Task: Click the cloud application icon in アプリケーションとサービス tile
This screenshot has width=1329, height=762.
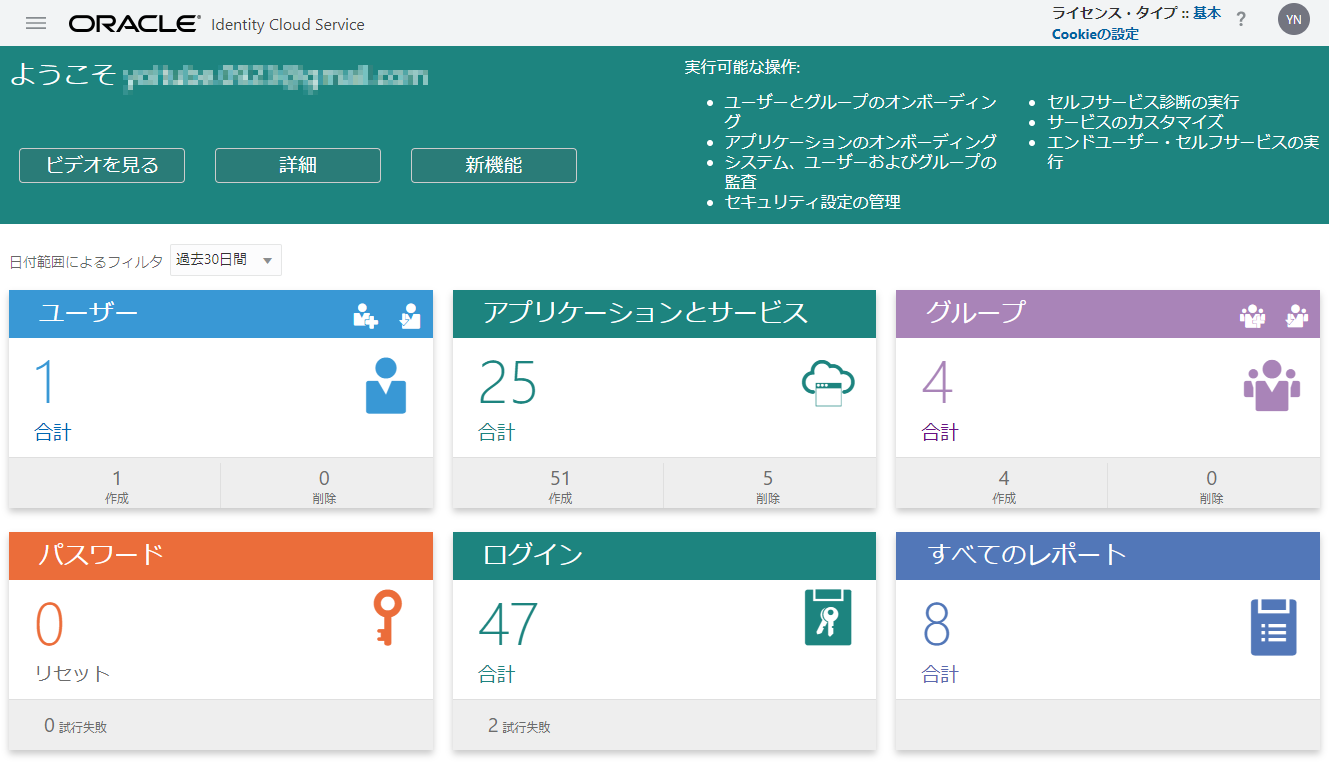Action: [x=828, y=384]
